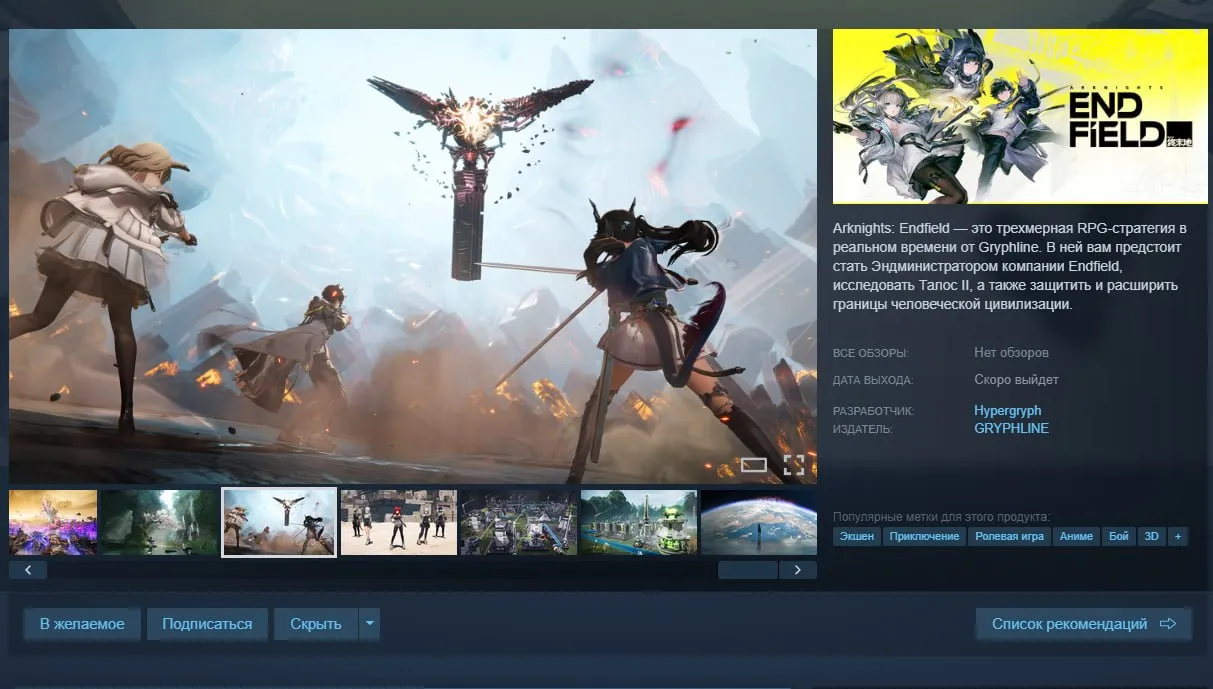The image size is (1213, 689).
Task: Click the Endfield yellow header banner
Action: (x=1020, y=116)
